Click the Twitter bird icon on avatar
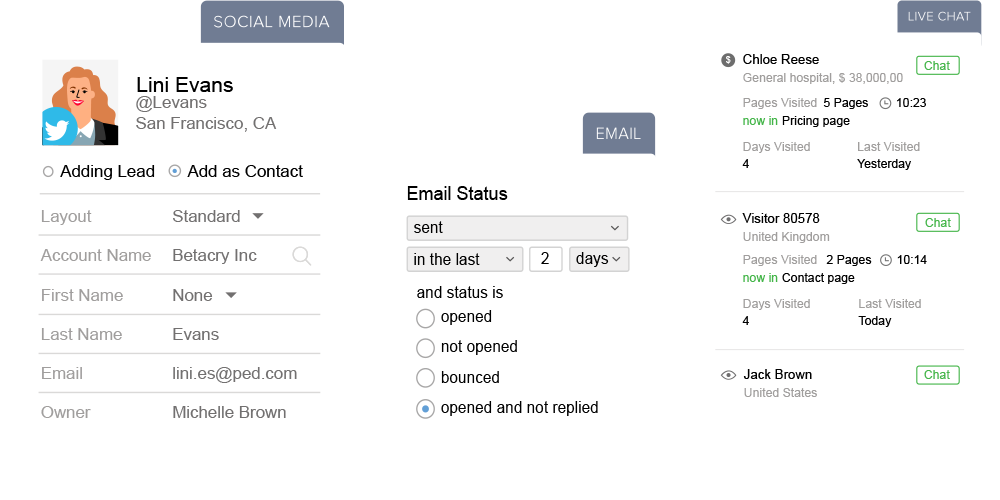The image size is (1000, 500). coord(59,127)
